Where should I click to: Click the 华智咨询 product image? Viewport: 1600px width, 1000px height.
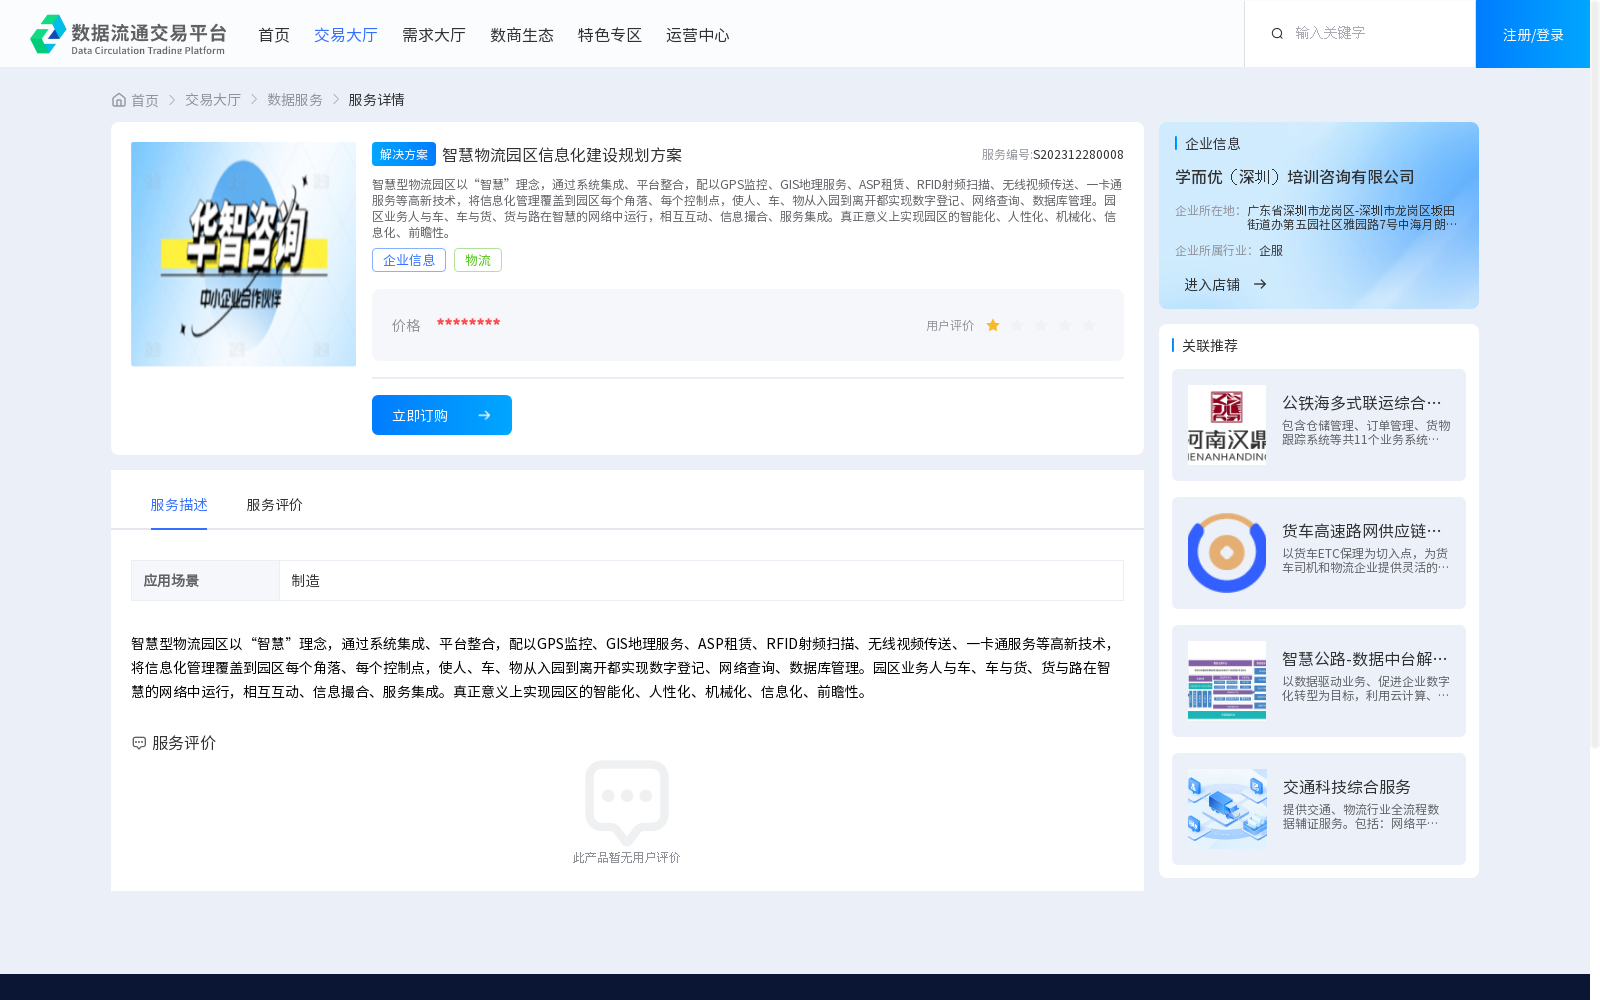[243, 254]
